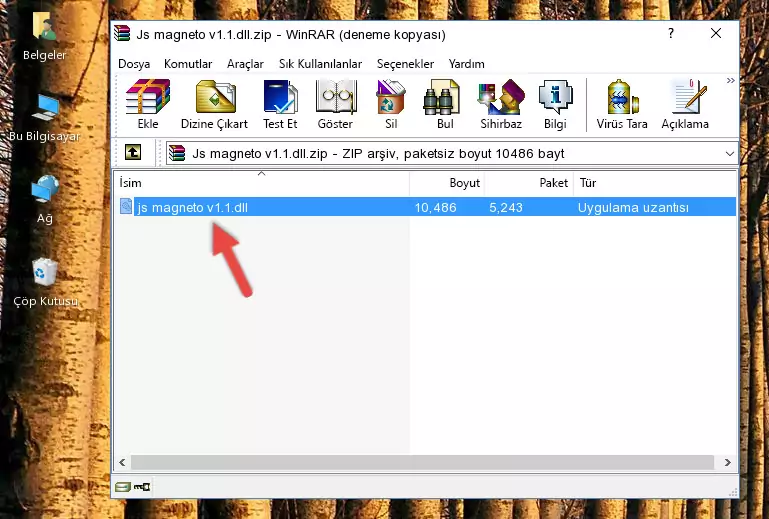
Task: Go up one folder level
Action: 133,153
